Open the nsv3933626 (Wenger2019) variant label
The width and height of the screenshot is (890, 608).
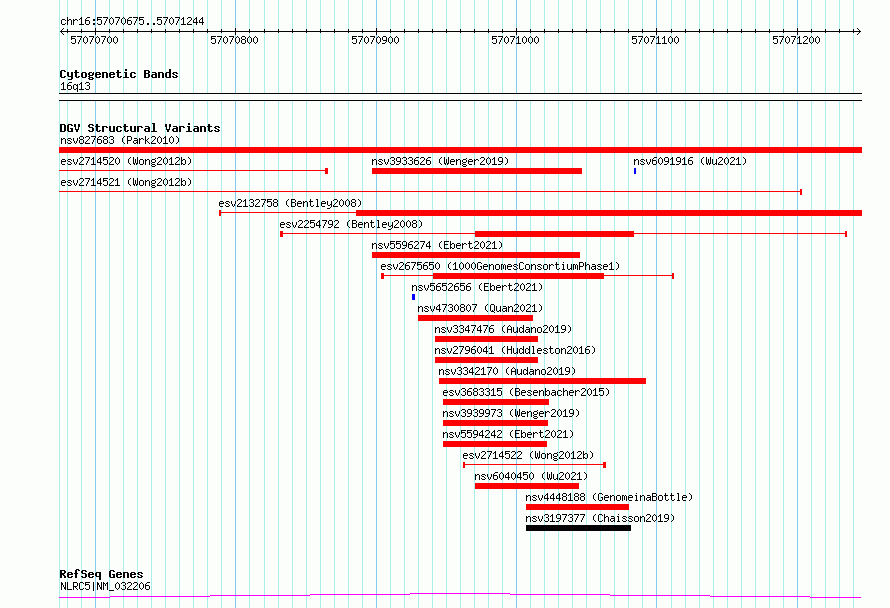coord(440,161)
